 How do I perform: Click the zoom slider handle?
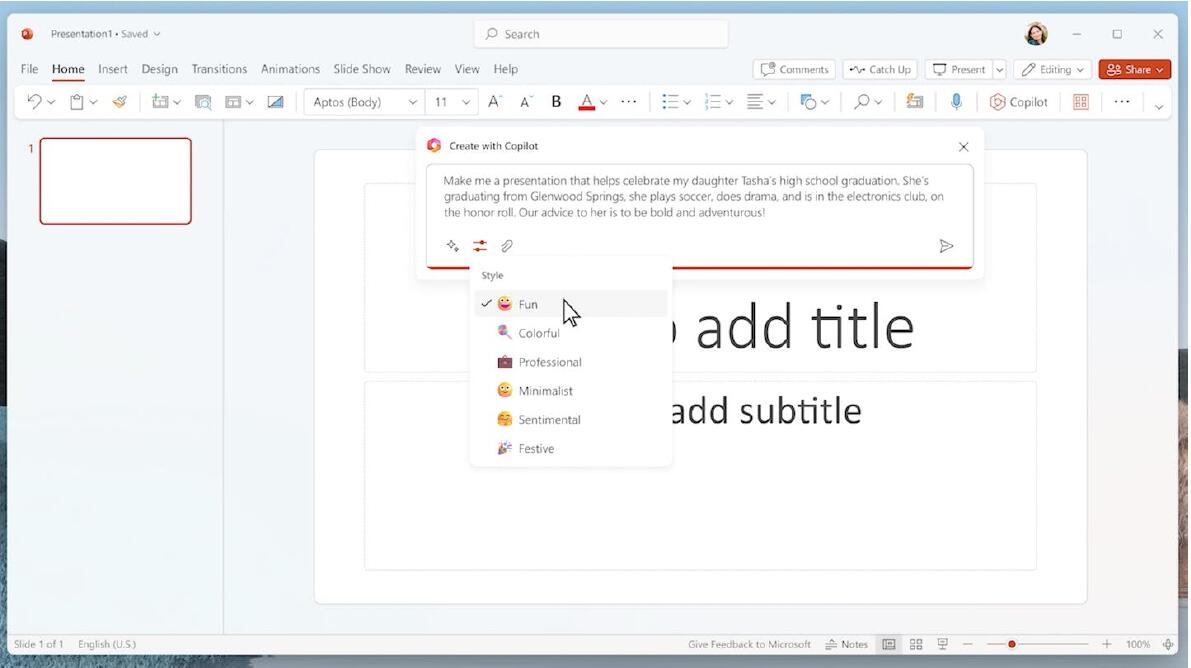(x=1012, y=644)
